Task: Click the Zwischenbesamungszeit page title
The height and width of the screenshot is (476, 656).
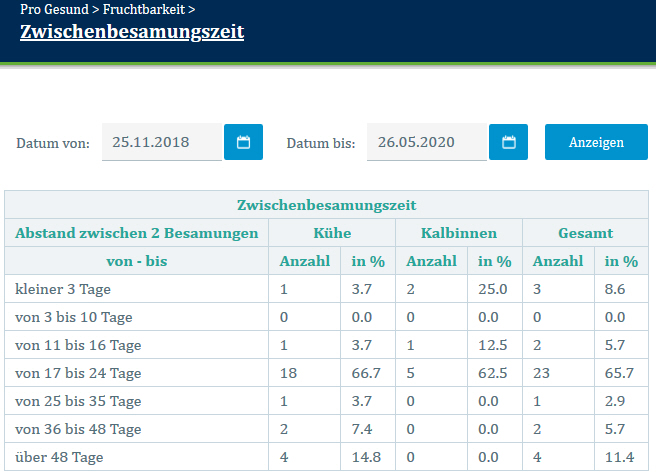Action: (x=132, y=31)
